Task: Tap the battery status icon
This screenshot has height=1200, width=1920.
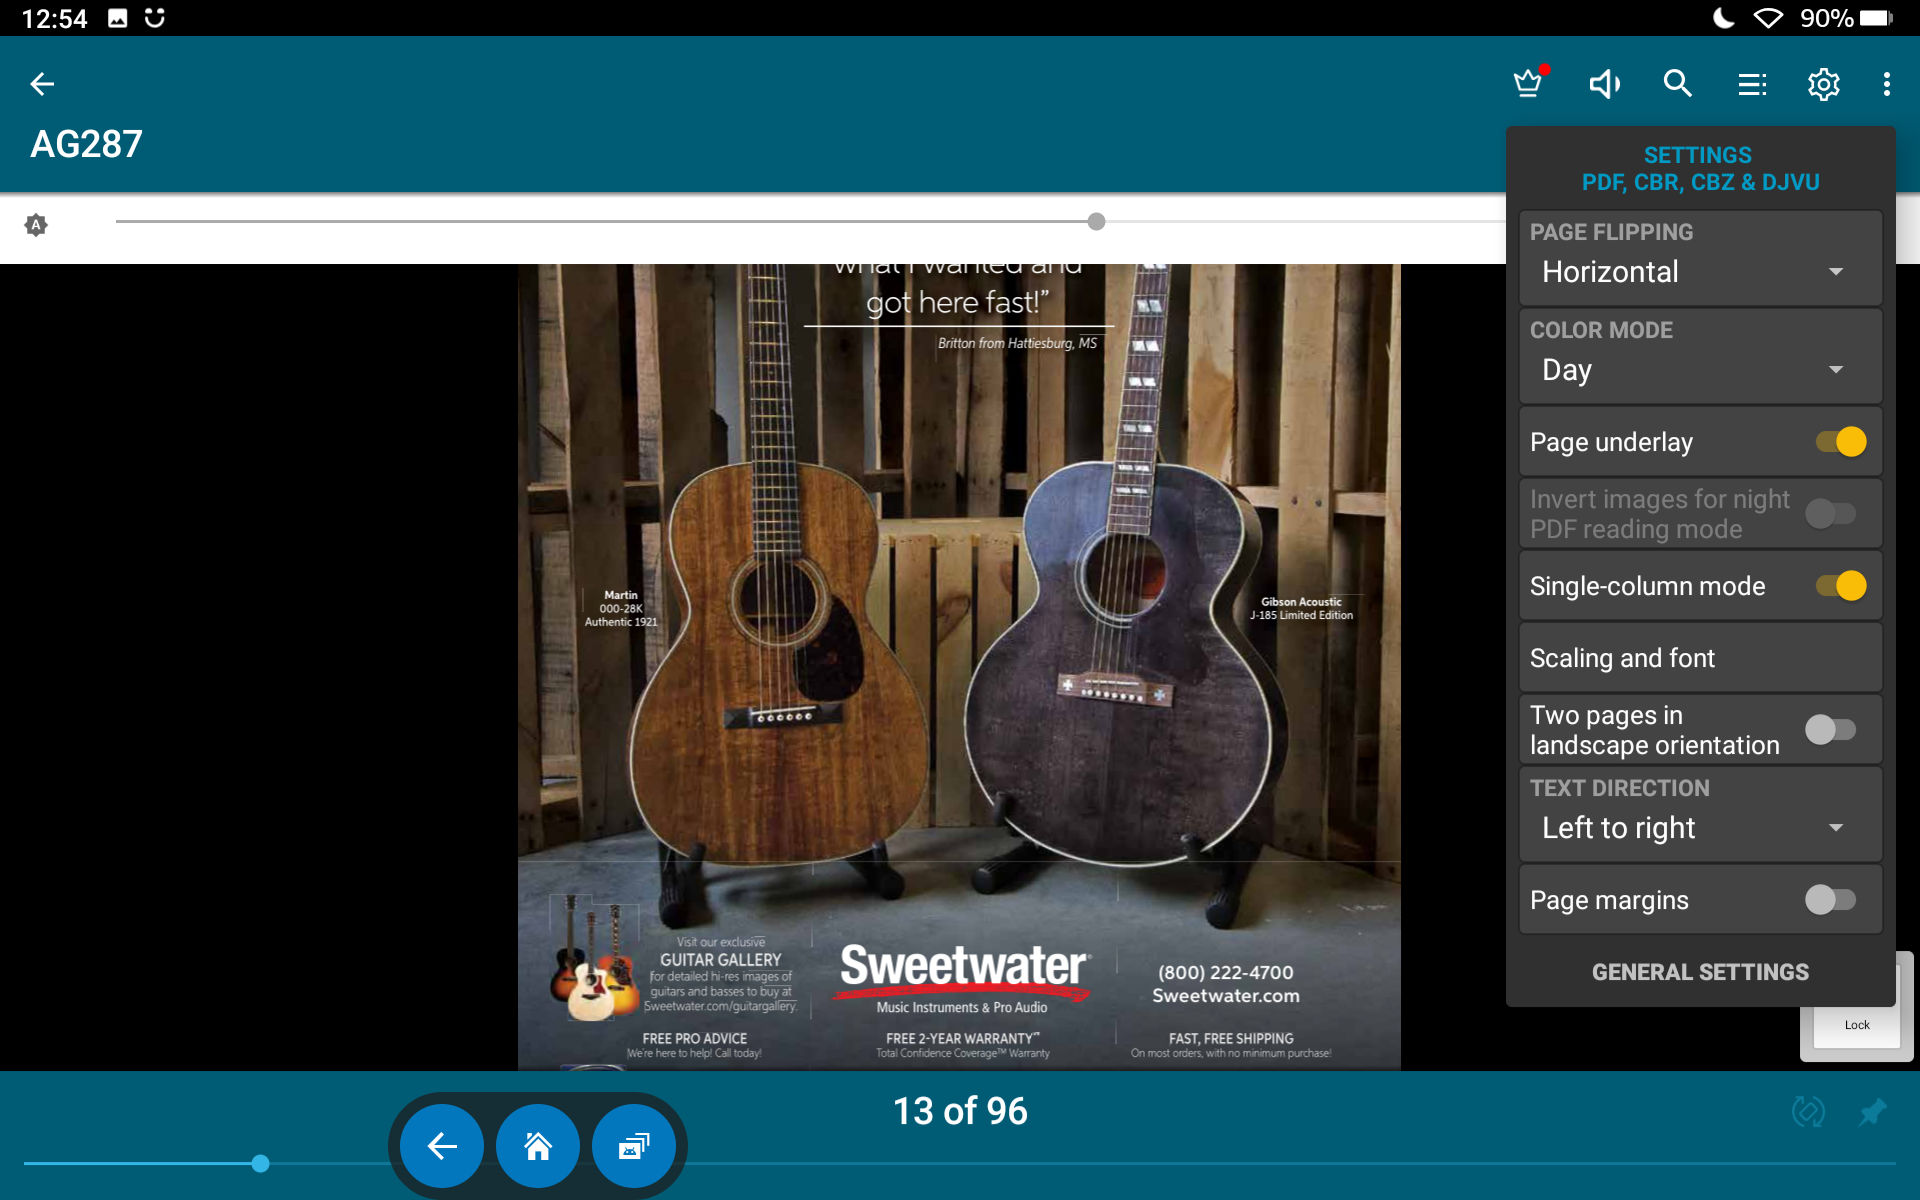Action: (x=1876, y=18)
